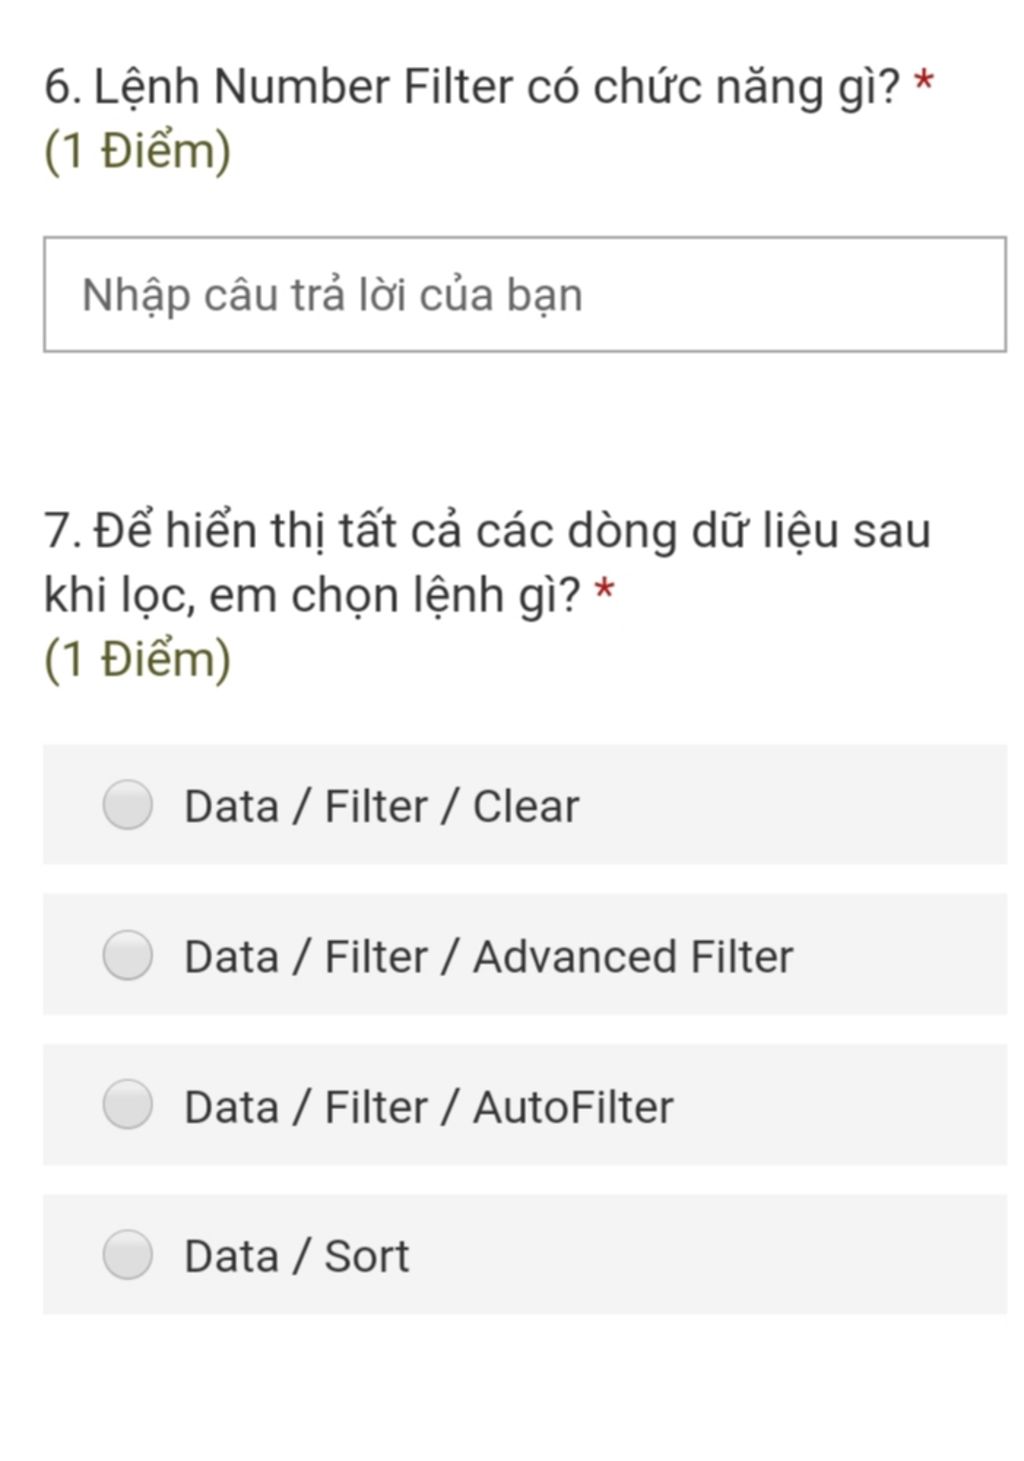Click blank area of the AutoFilter option row
The height and width of the screenshot is (1461, 1024).
(x=840, y=1104)
